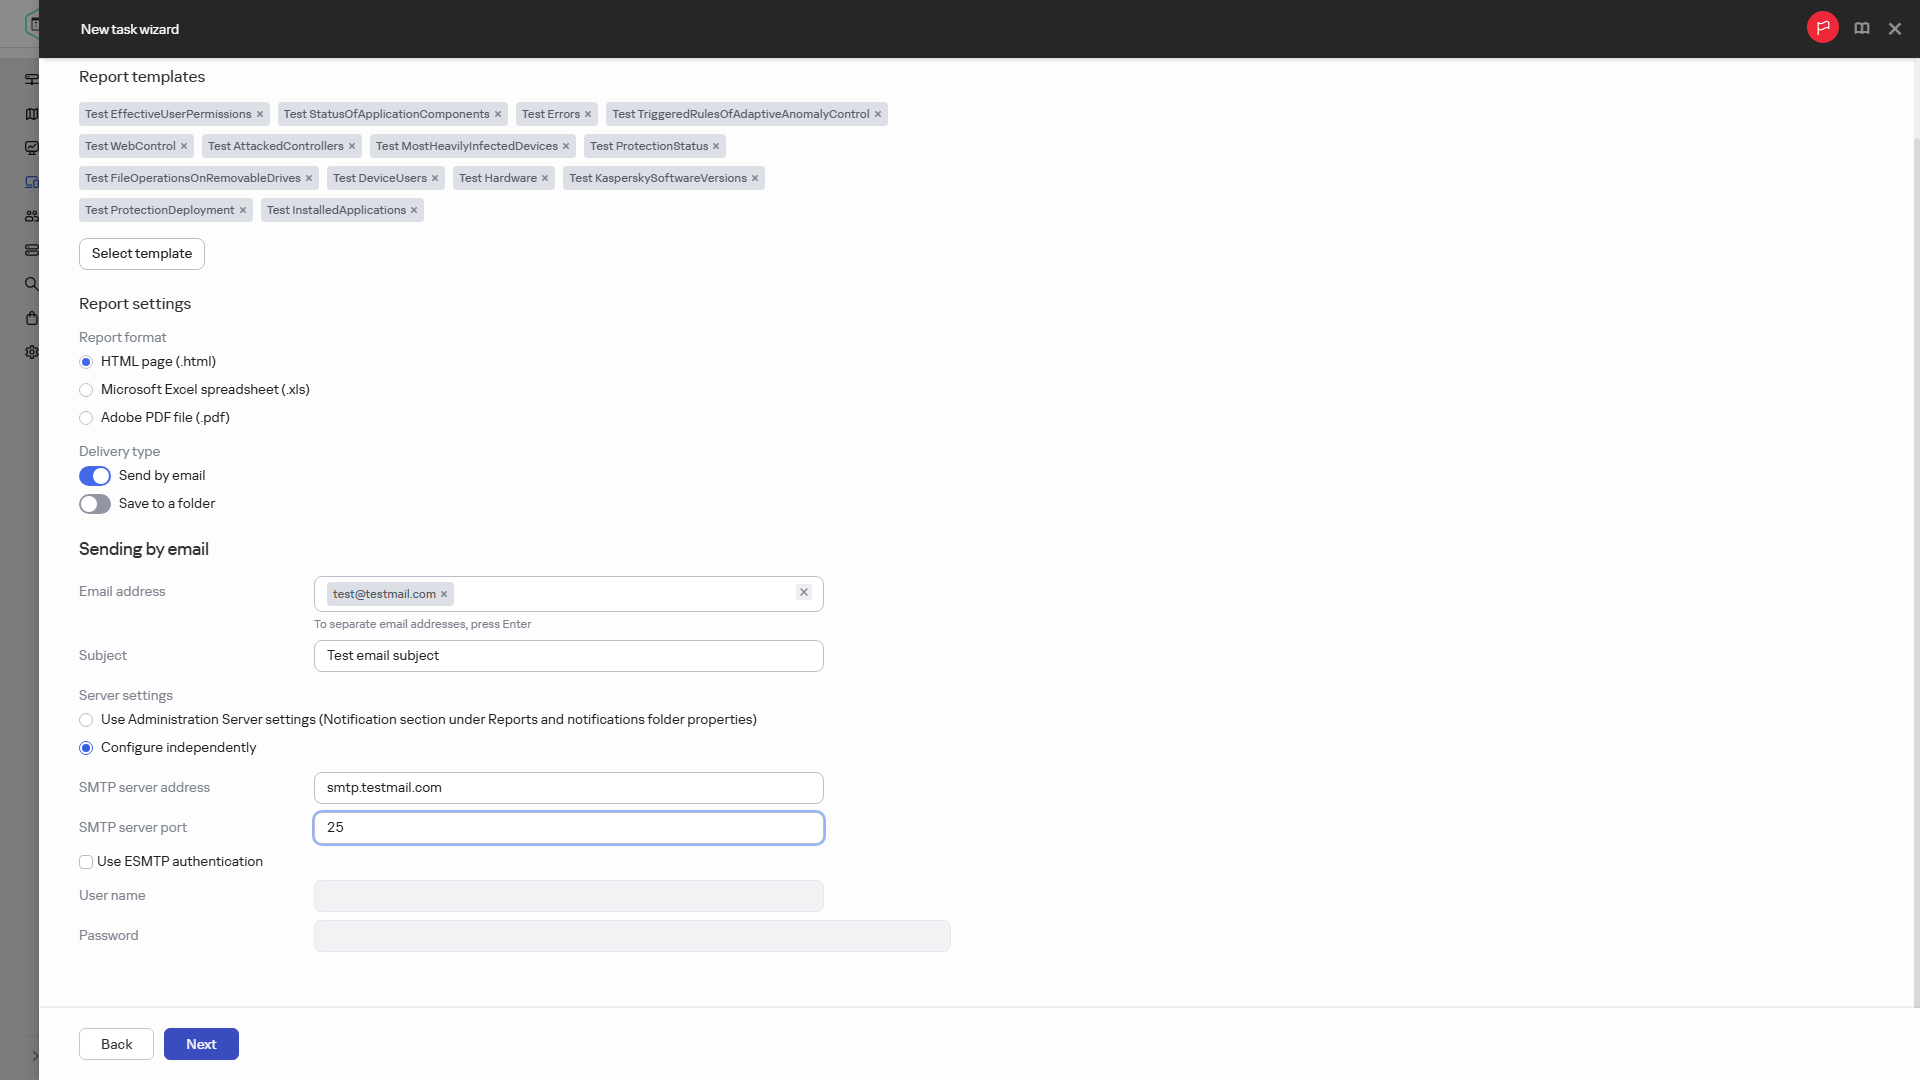Remove Test EffectiveUserPermissions template tag
1920x1080 pixels.
(x=260, y=115)
